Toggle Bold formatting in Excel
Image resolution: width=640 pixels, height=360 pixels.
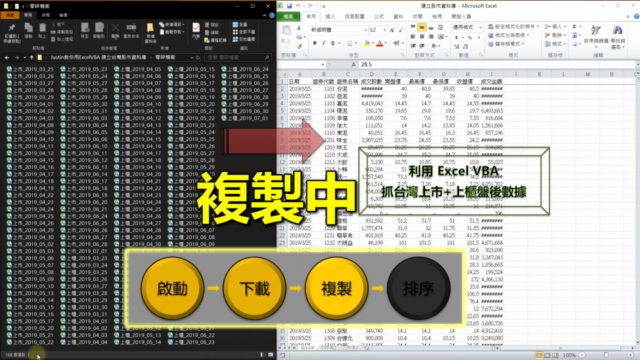[x=315, y=43]
